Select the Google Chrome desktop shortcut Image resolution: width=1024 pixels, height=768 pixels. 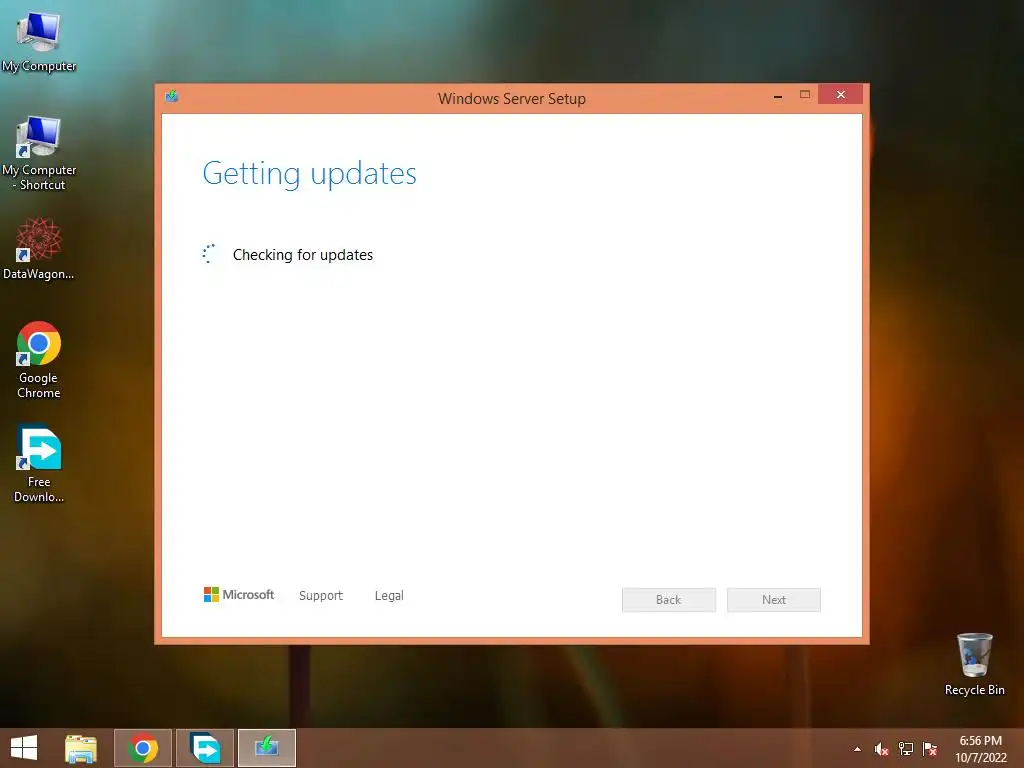[x=39, y=359]
